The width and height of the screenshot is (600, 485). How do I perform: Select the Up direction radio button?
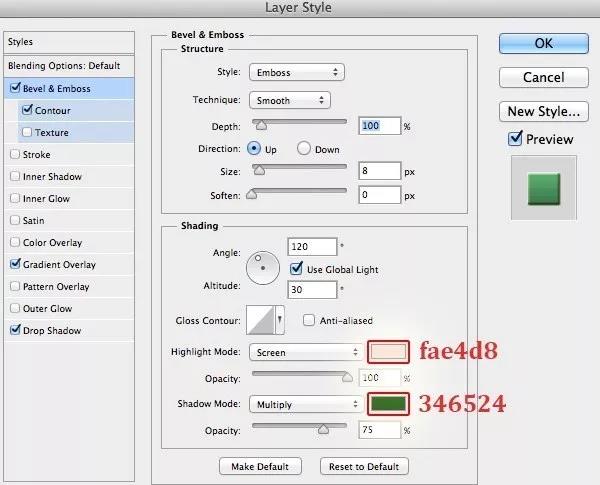pyautogui.click(x=254, y=148)
